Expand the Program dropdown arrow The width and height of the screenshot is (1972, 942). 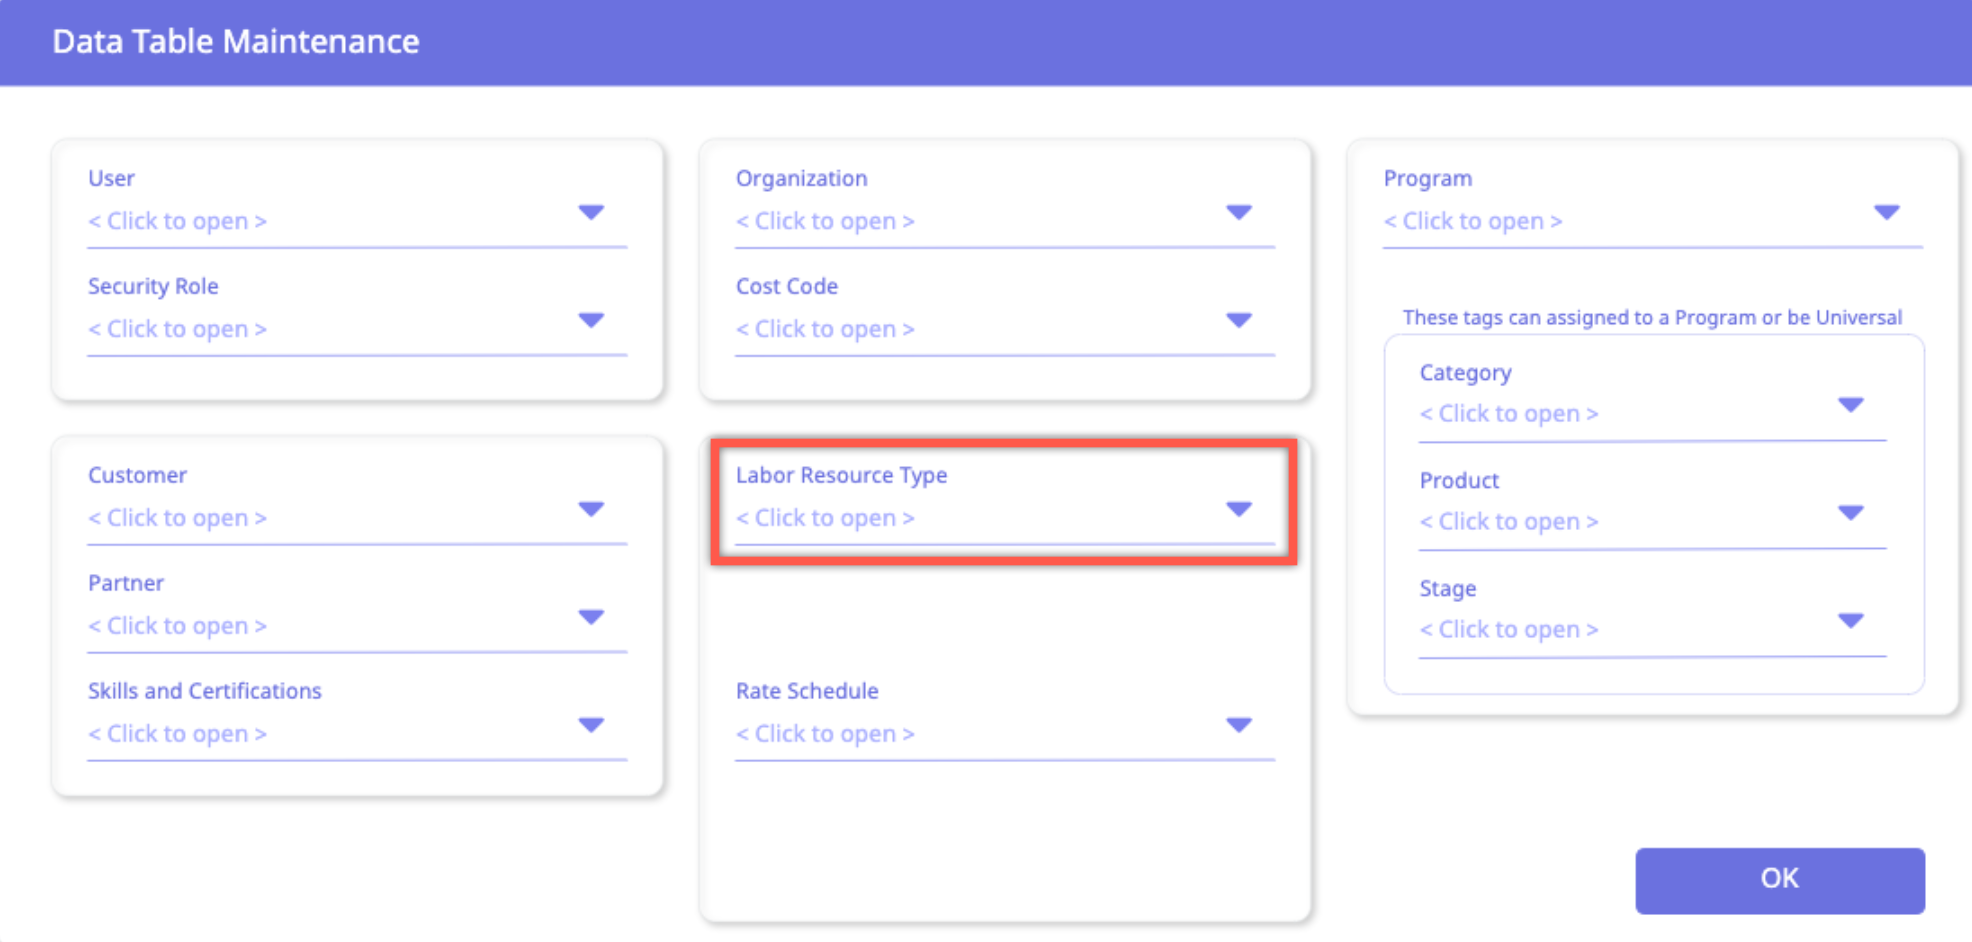tap(1886, 212)
